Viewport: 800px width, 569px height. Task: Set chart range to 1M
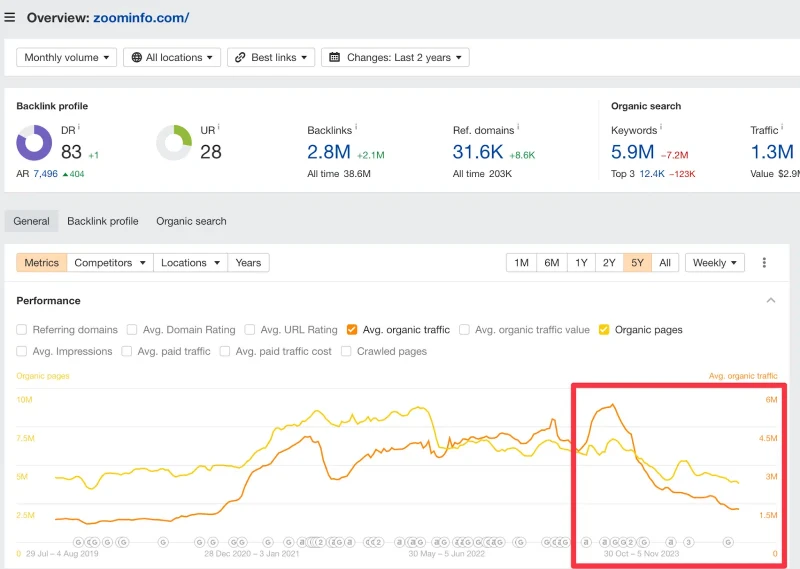[521, 263]
